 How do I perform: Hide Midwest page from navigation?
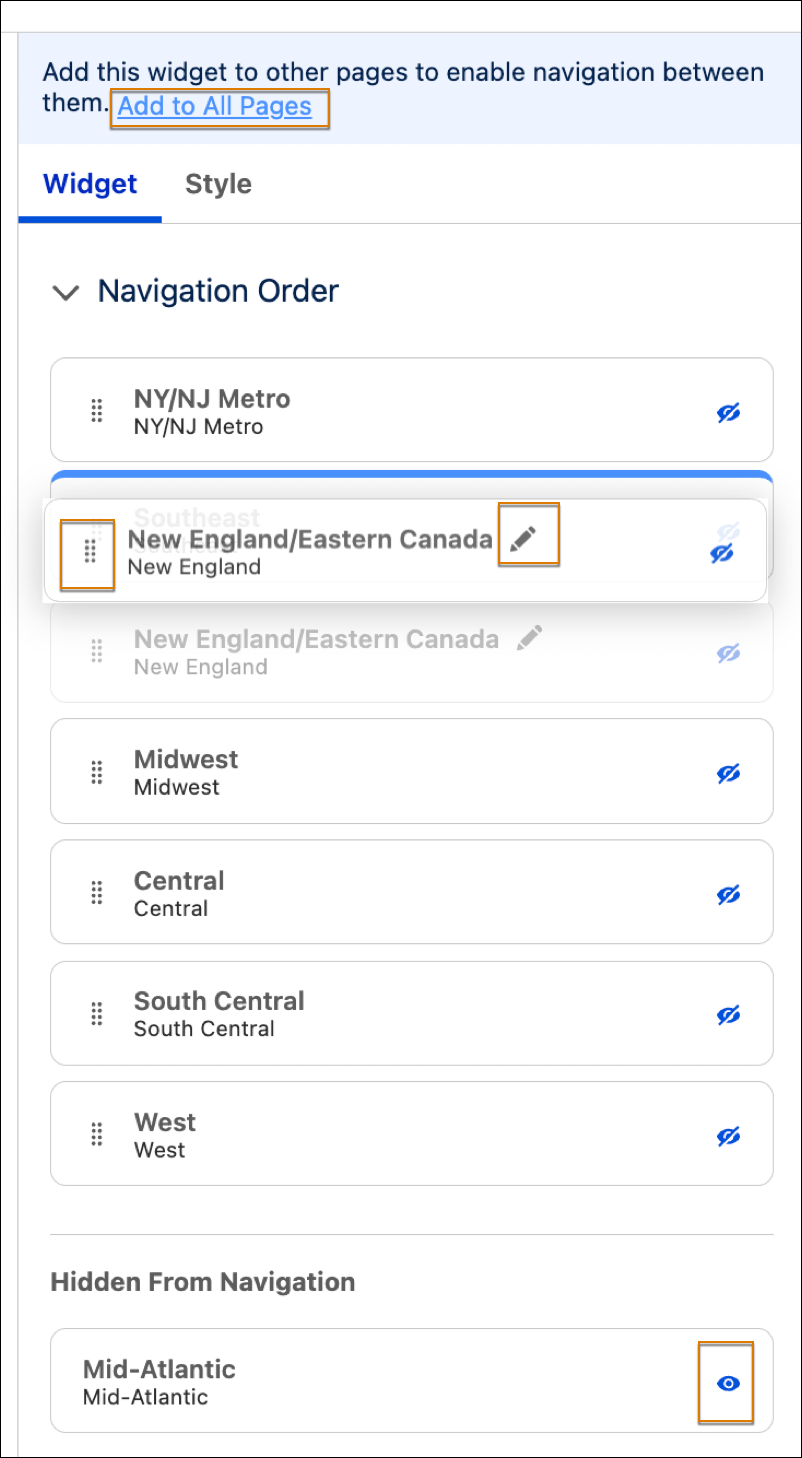(729, 774)
